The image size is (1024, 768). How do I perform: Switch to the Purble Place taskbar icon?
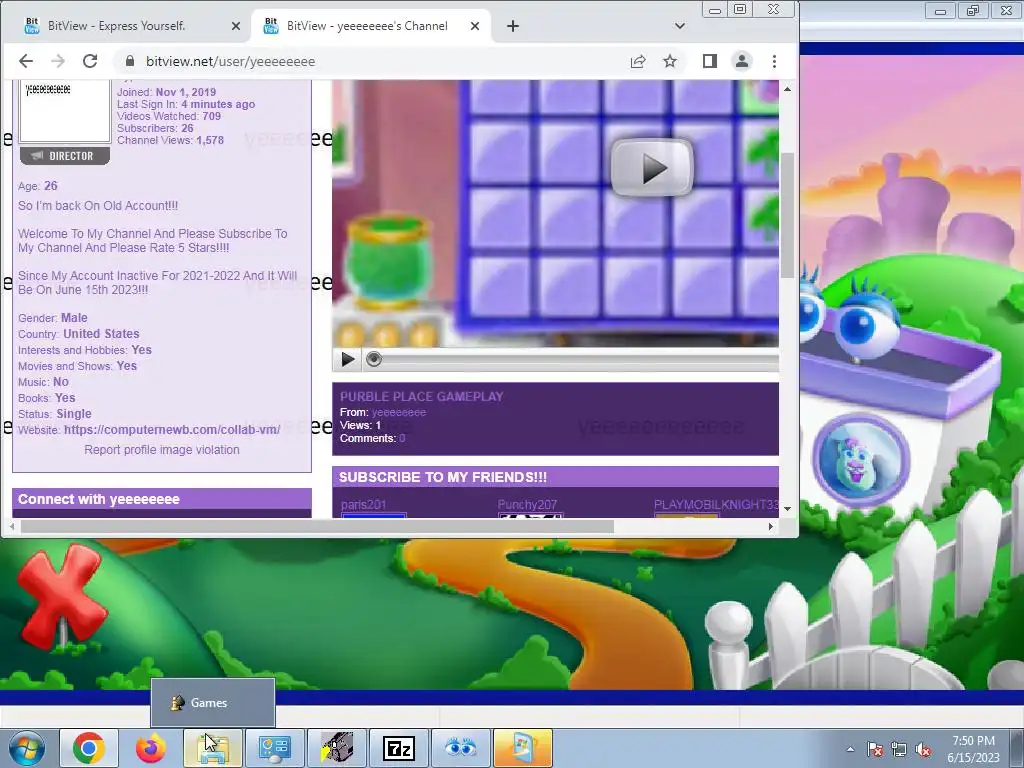pyautogui.click(x=460, y=748)
